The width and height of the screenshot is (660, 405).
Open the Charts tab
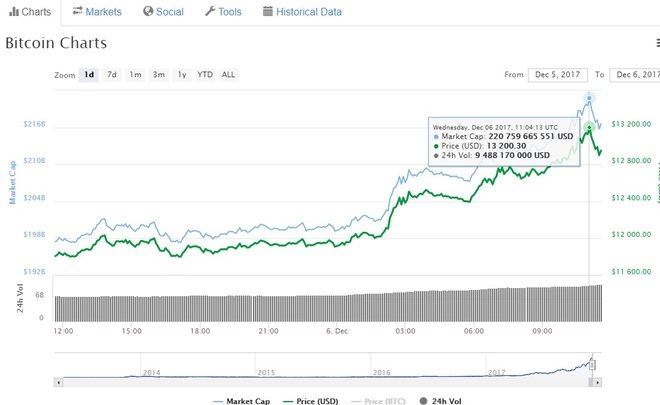point(29,12)
